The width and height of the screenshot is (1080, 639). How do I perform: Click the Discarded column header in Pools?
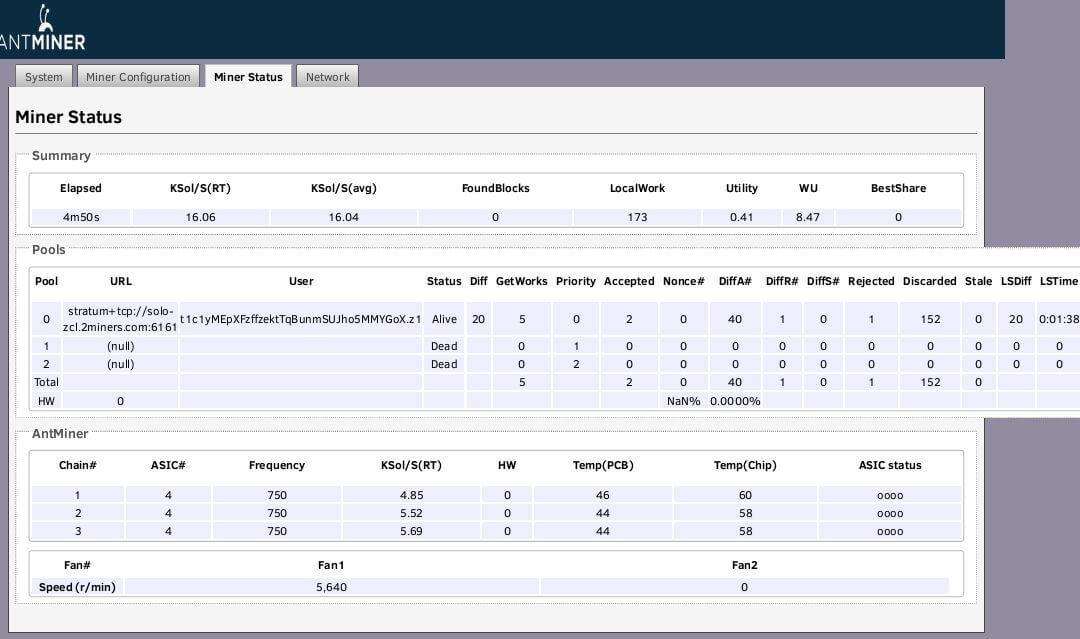click(x=929, y=281)
